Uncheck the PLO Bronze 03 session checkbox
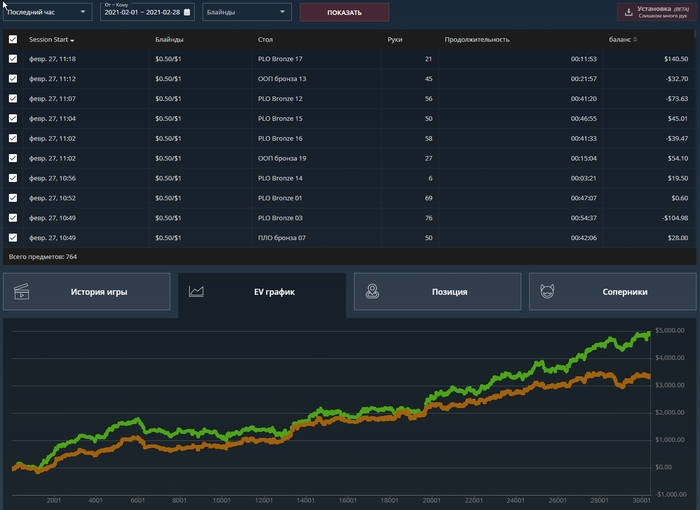 pos(13,218)
